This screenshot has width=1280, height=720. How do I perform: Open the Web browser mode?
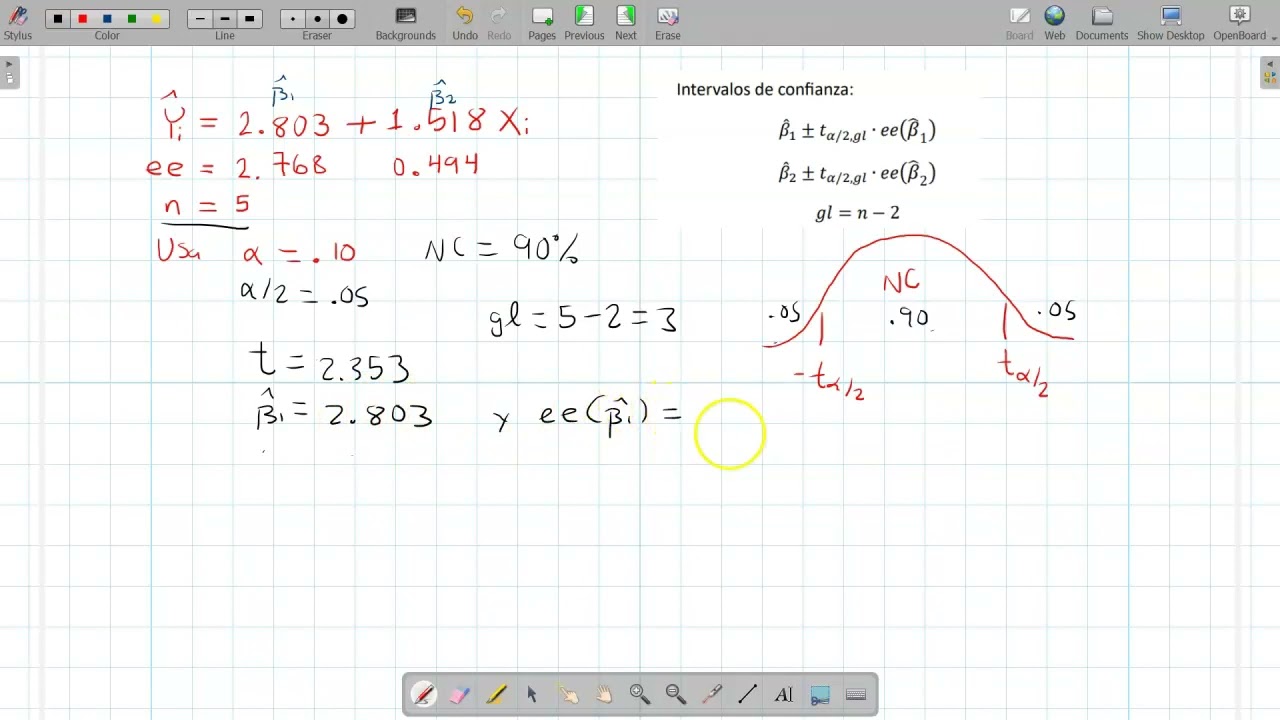[x=1055, y=22]
